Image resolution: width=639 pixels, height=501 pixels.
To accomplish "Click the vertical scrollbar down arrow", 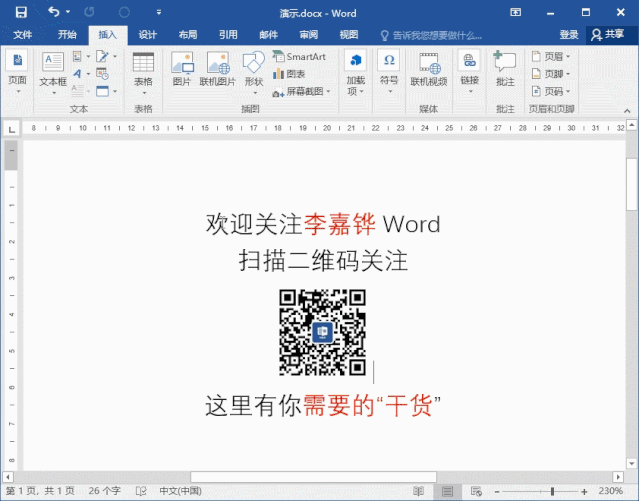I will (632, 463).
